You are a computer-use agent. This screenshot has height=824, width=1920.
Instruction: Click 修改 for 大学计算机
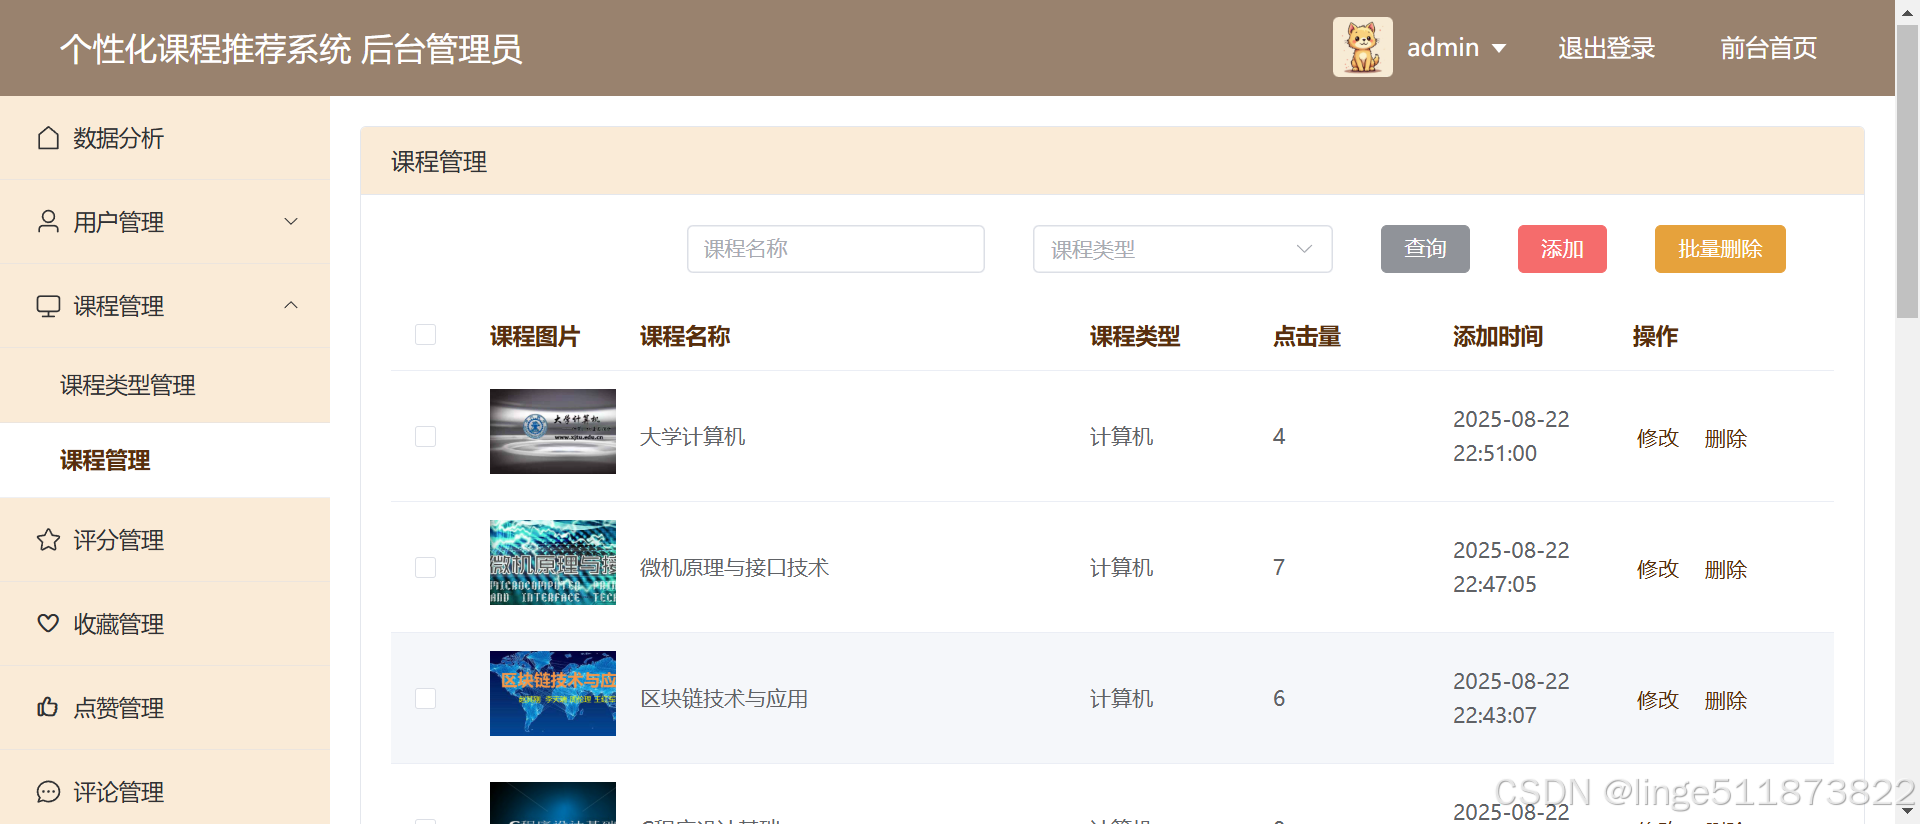[x=1657, y=438]
